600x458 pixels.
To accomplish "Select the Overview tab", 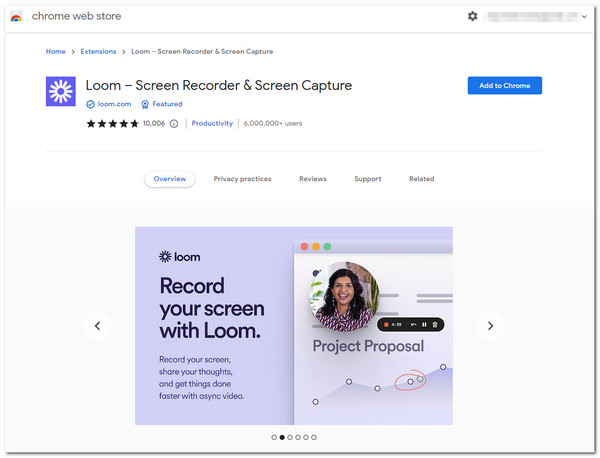I will point(170,179).
